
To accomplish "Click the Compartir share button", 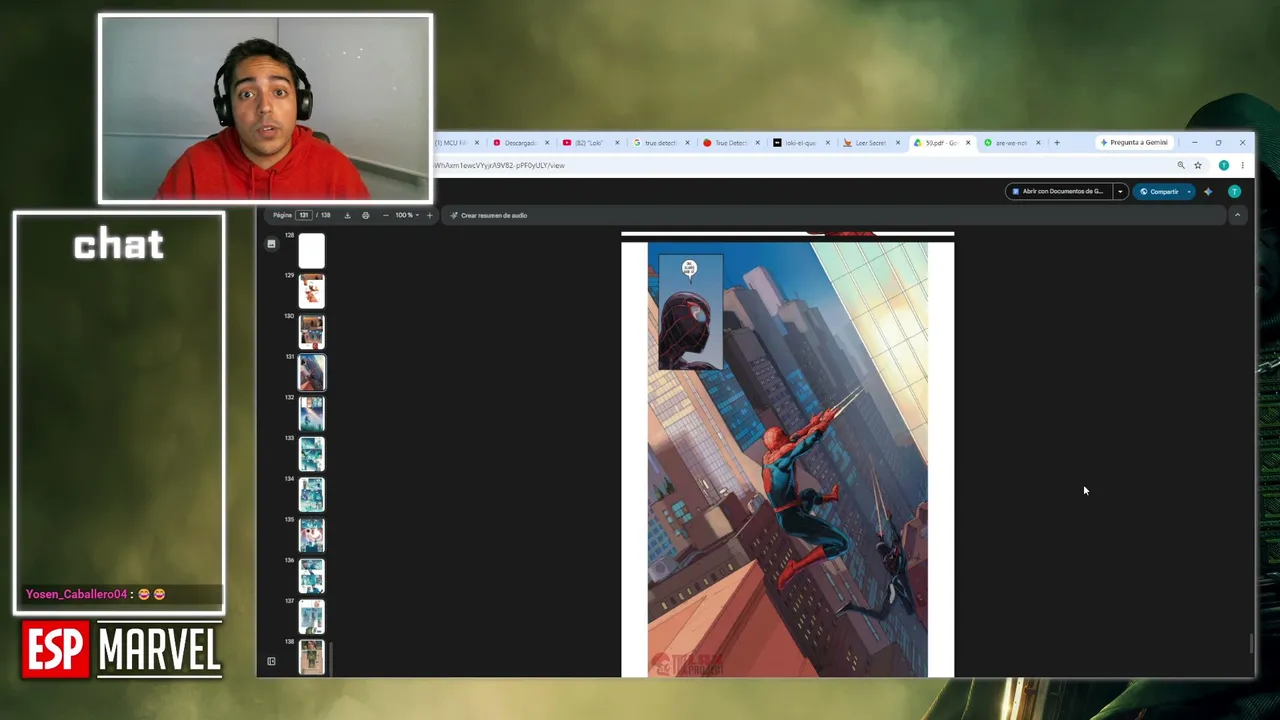I will (1158, 191).
